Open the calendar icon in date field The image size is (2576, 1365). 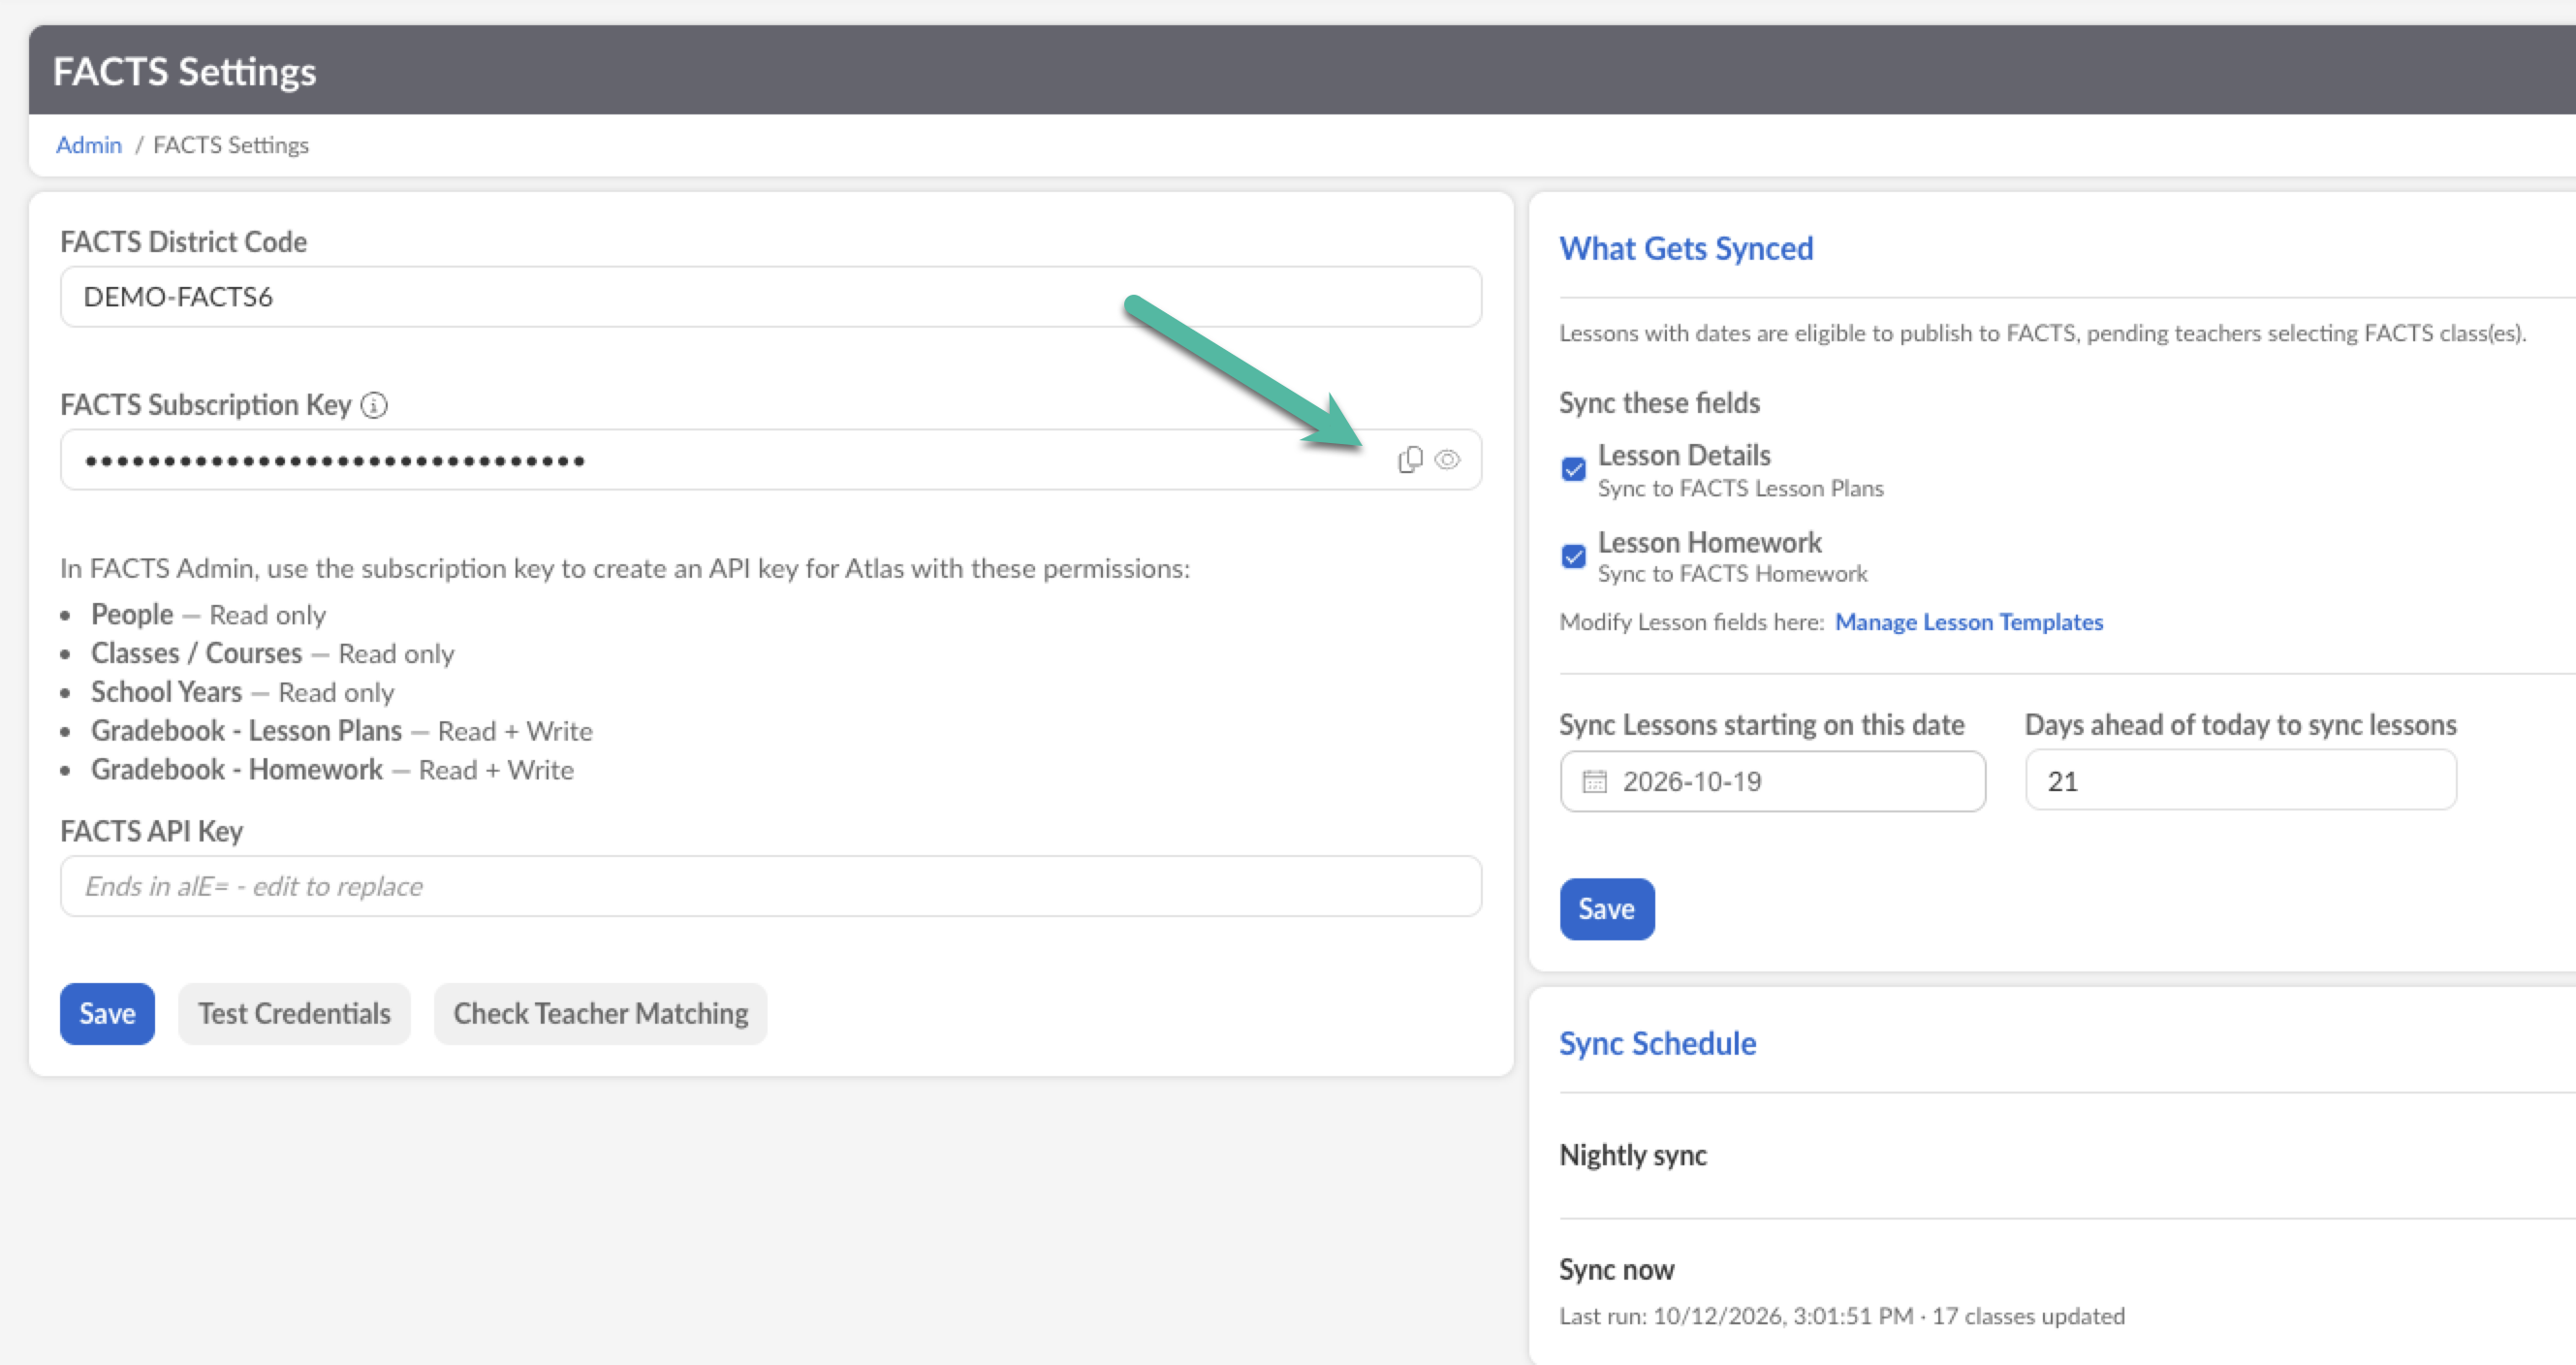point(1595,781)
